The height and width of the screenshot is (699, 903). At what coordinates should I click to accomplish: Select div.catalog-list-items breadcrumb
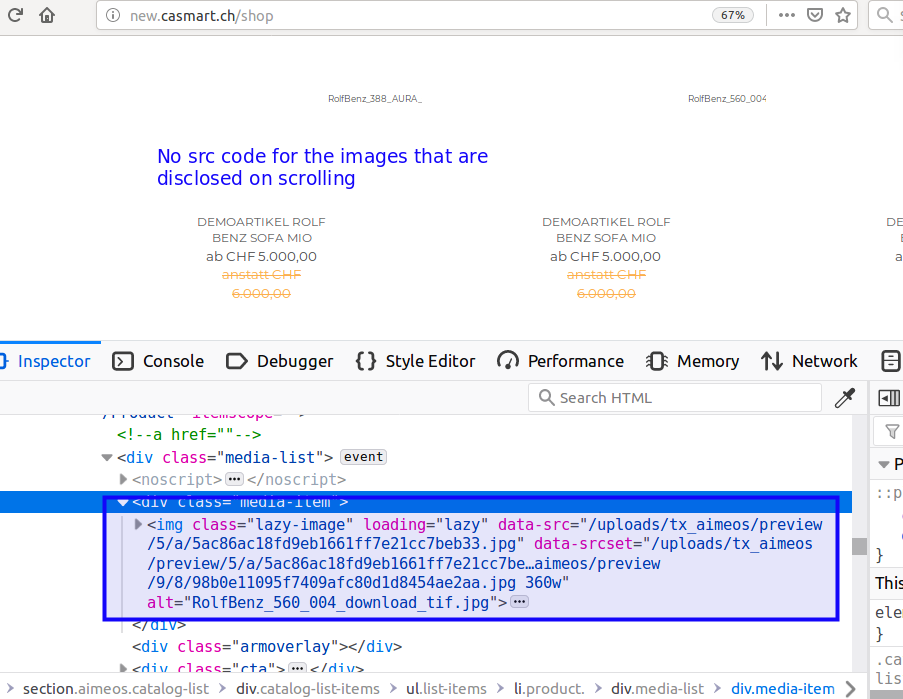(x=308, y=689)
